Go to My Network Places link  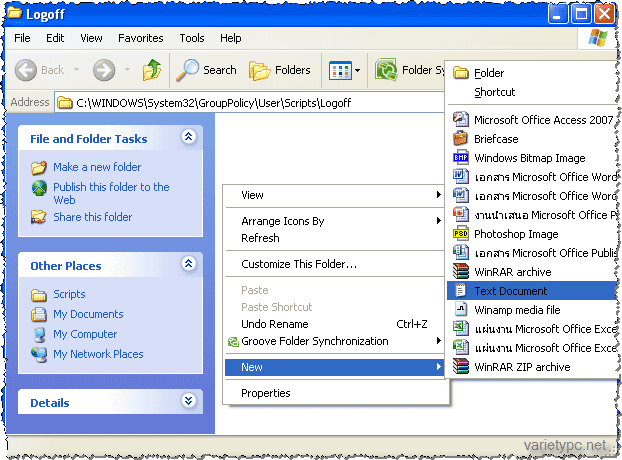98,354
